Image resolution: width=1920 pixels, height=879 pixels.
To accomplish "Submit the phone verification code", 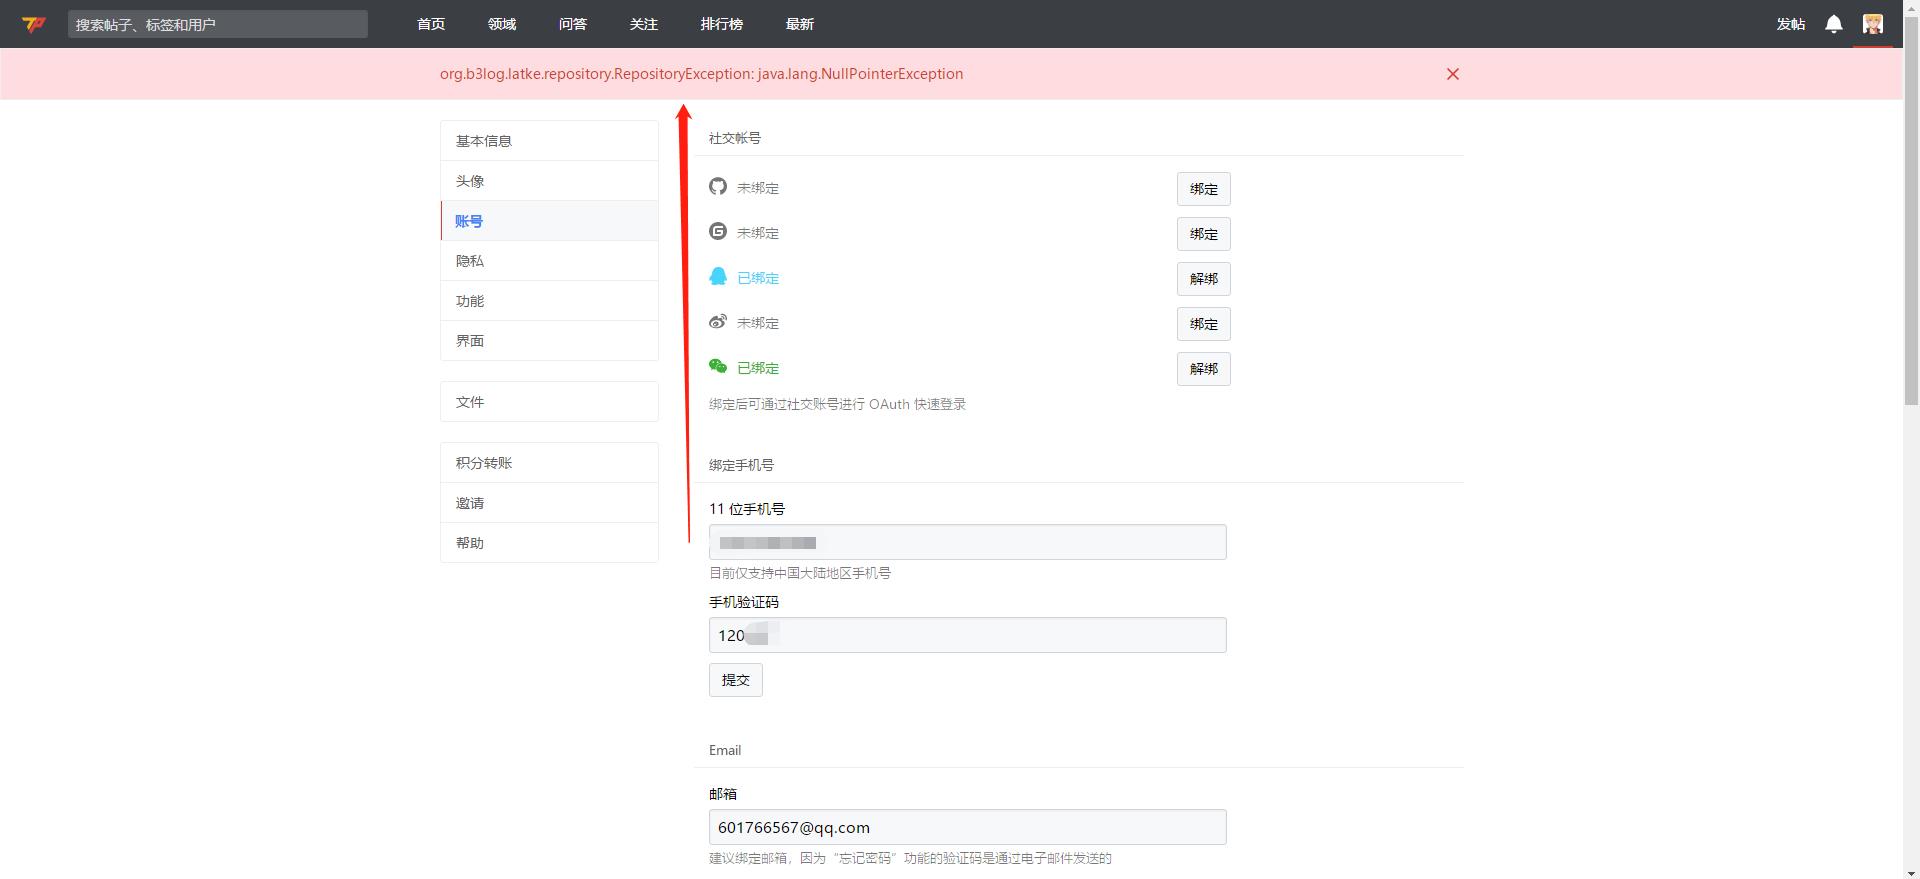I will point(735,680).
